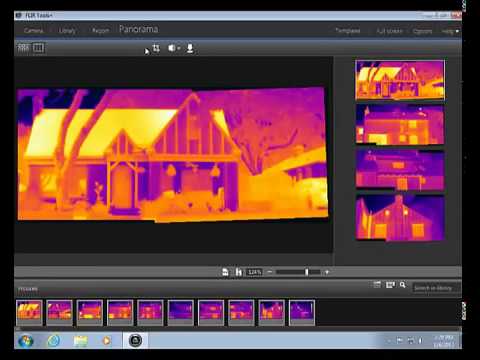Switch to single-image filmstrip view
This screenshot has width=480, height=360.
point(38,48)
